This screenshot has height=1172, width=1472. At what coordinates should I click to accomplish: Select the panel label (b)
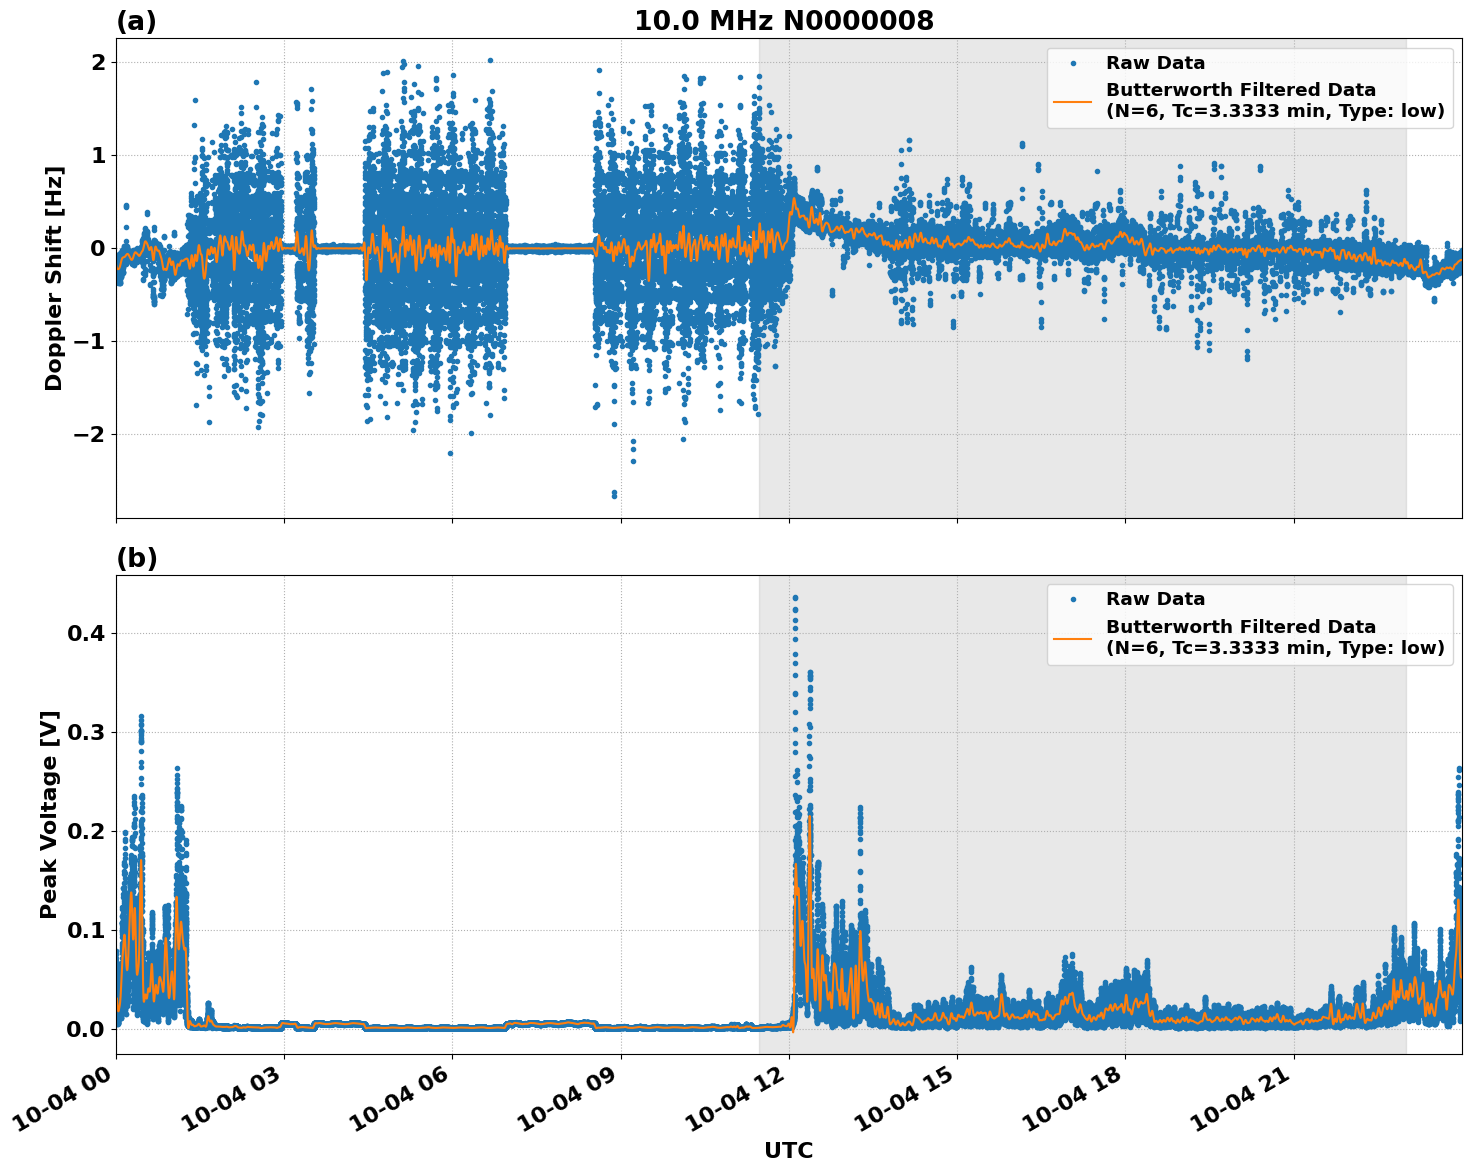click(x=136, y=557)
